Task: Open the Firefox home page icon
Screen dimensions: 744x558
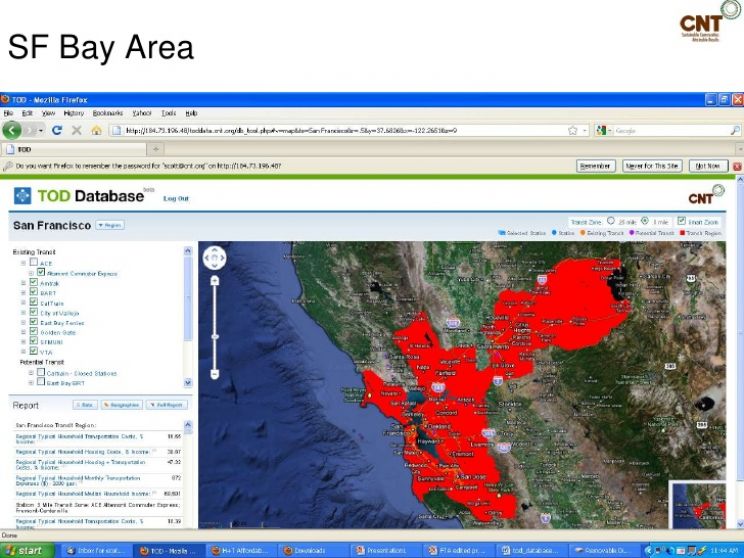Action: coord(96,130)
